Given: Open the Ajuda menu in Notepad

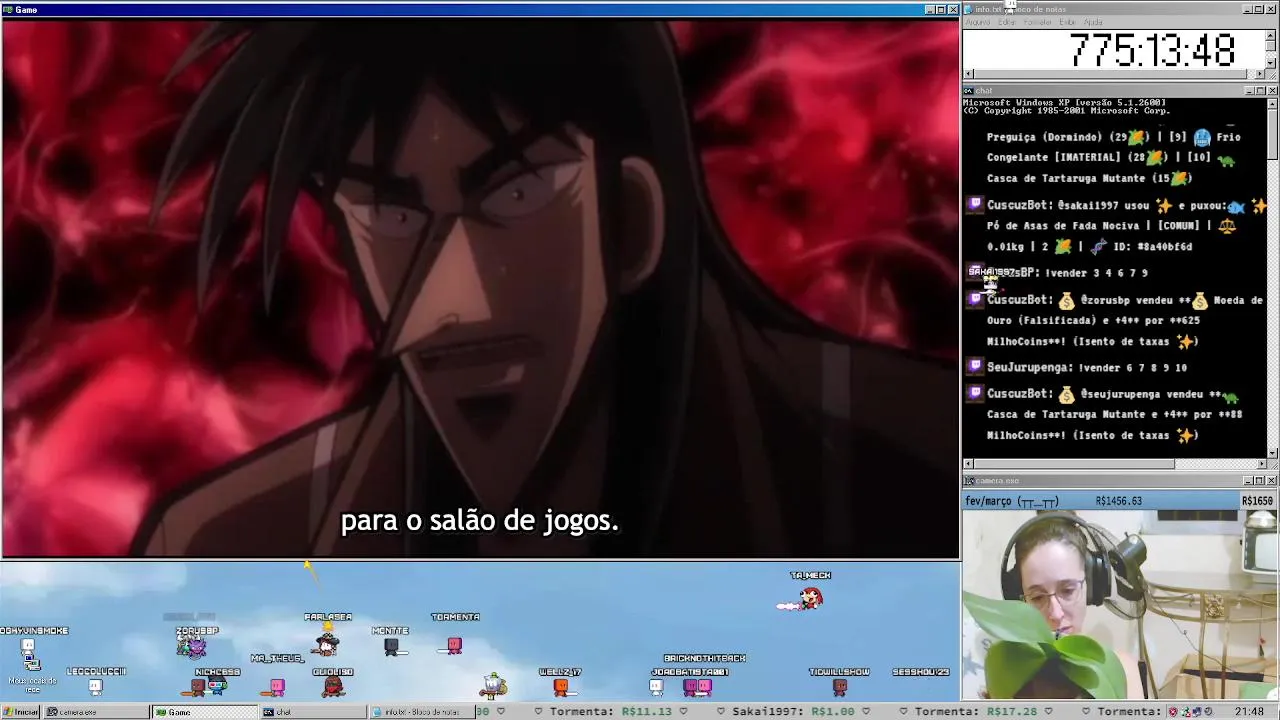Looking at the screenshot, I should pos(1093,22).
